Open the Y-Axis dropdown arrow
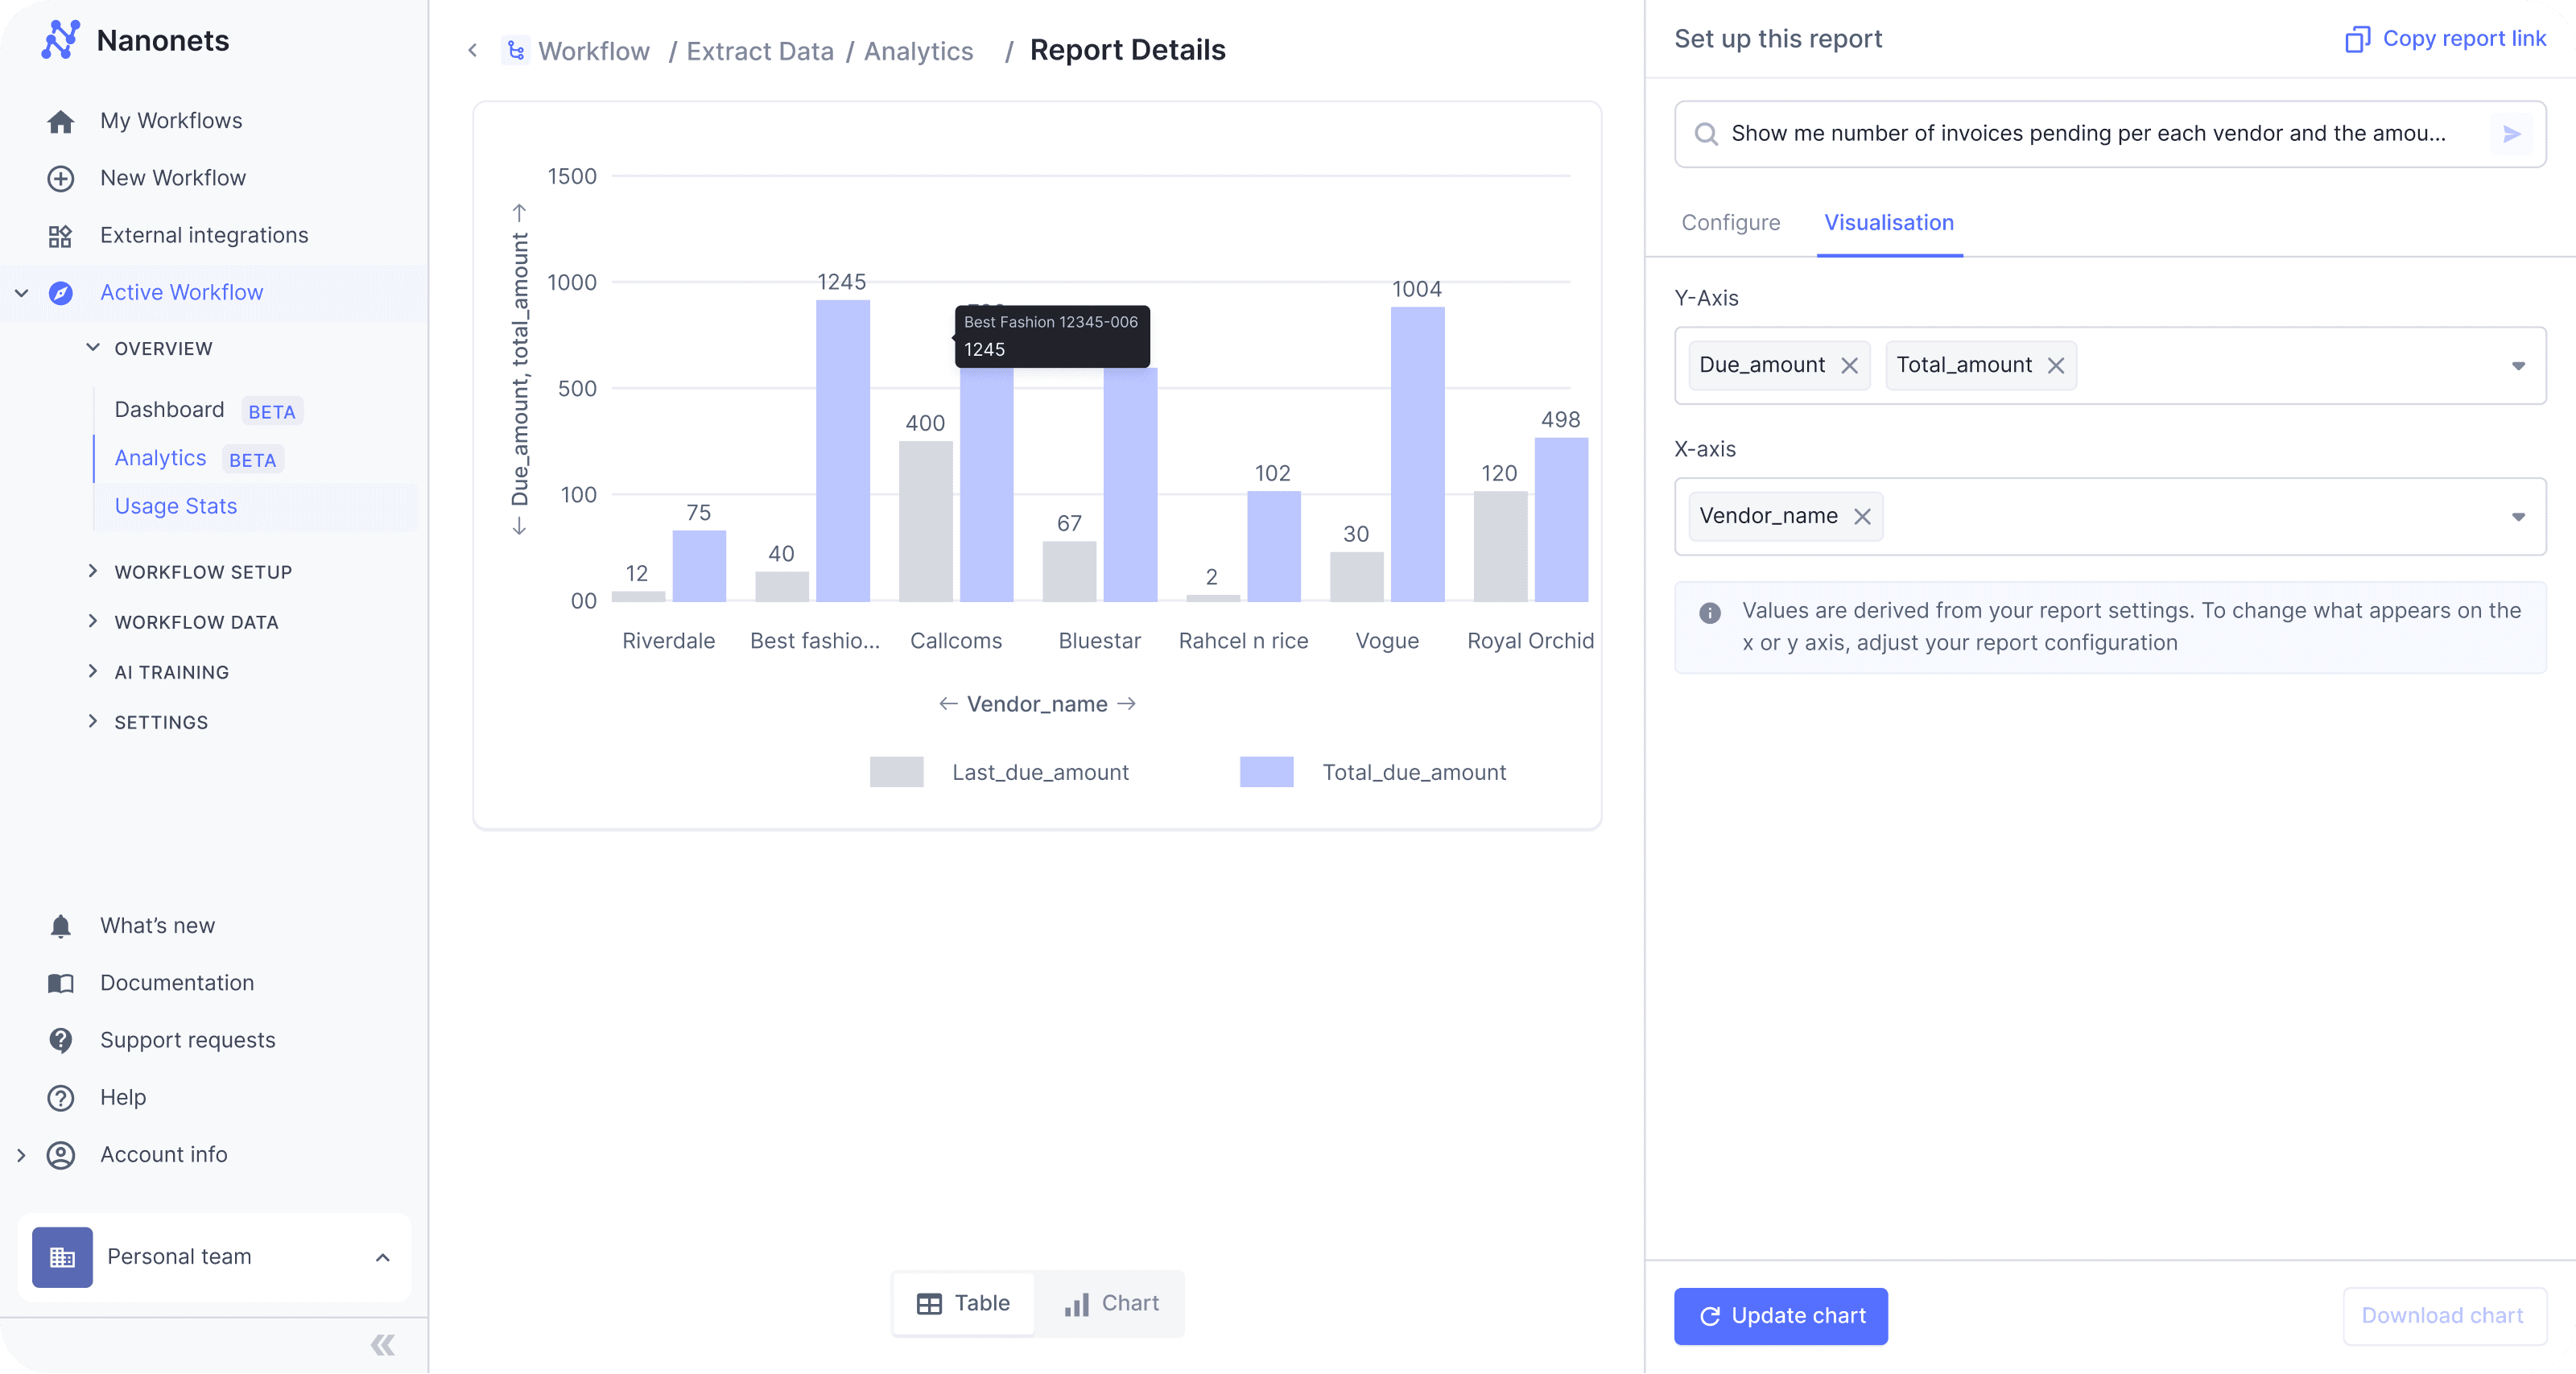 (x=2518, y=366)
